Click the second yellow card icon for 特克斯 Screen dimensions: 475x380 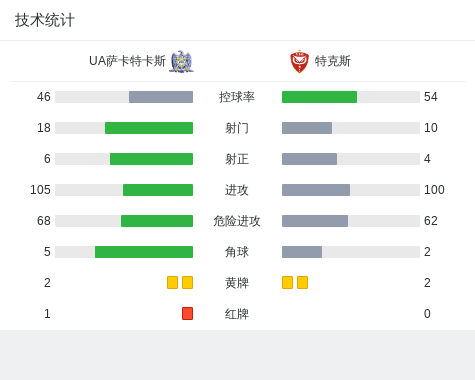point(302,283)
